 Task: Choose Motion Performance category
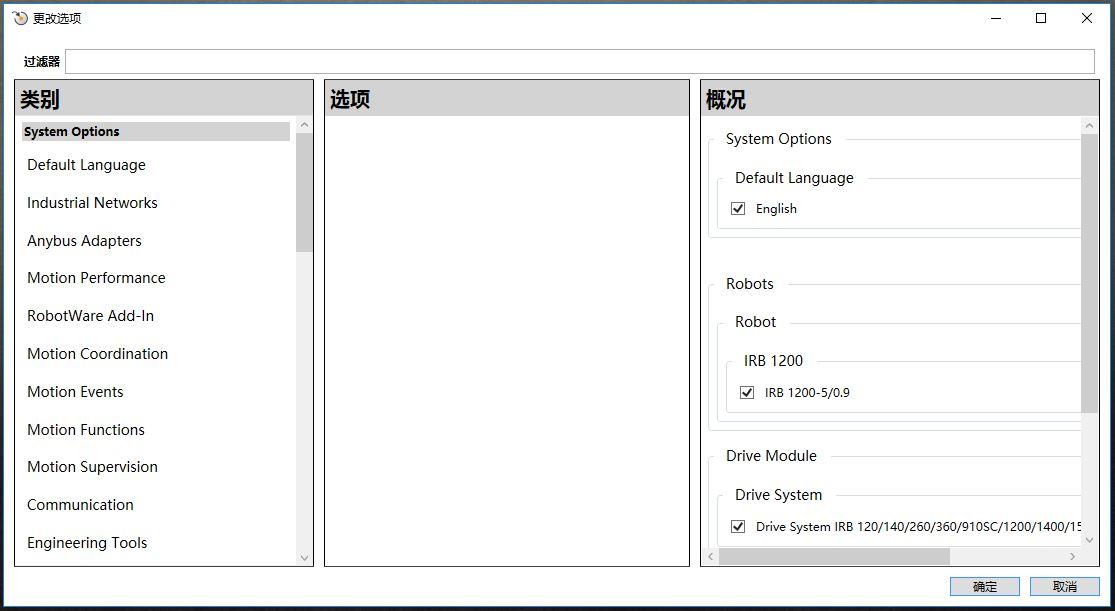tap(96, 278)
